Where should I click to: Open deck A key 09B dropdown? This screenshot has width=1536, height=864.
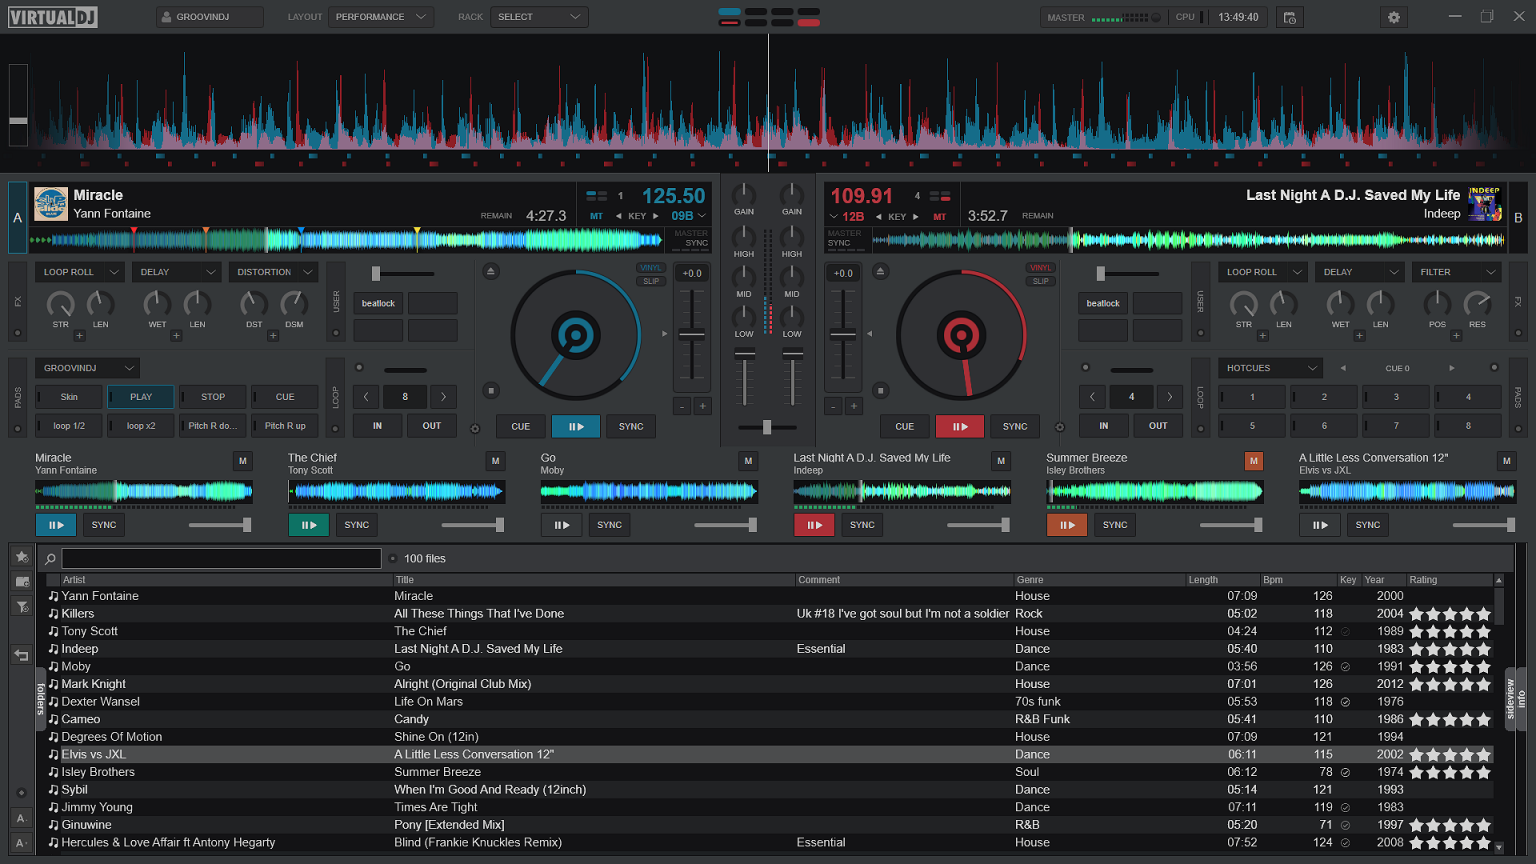688,216
